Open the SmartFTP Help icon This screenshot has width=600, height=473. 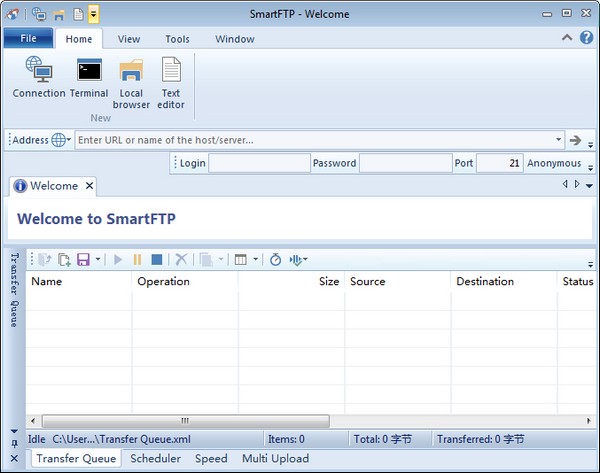pos(586,39)
